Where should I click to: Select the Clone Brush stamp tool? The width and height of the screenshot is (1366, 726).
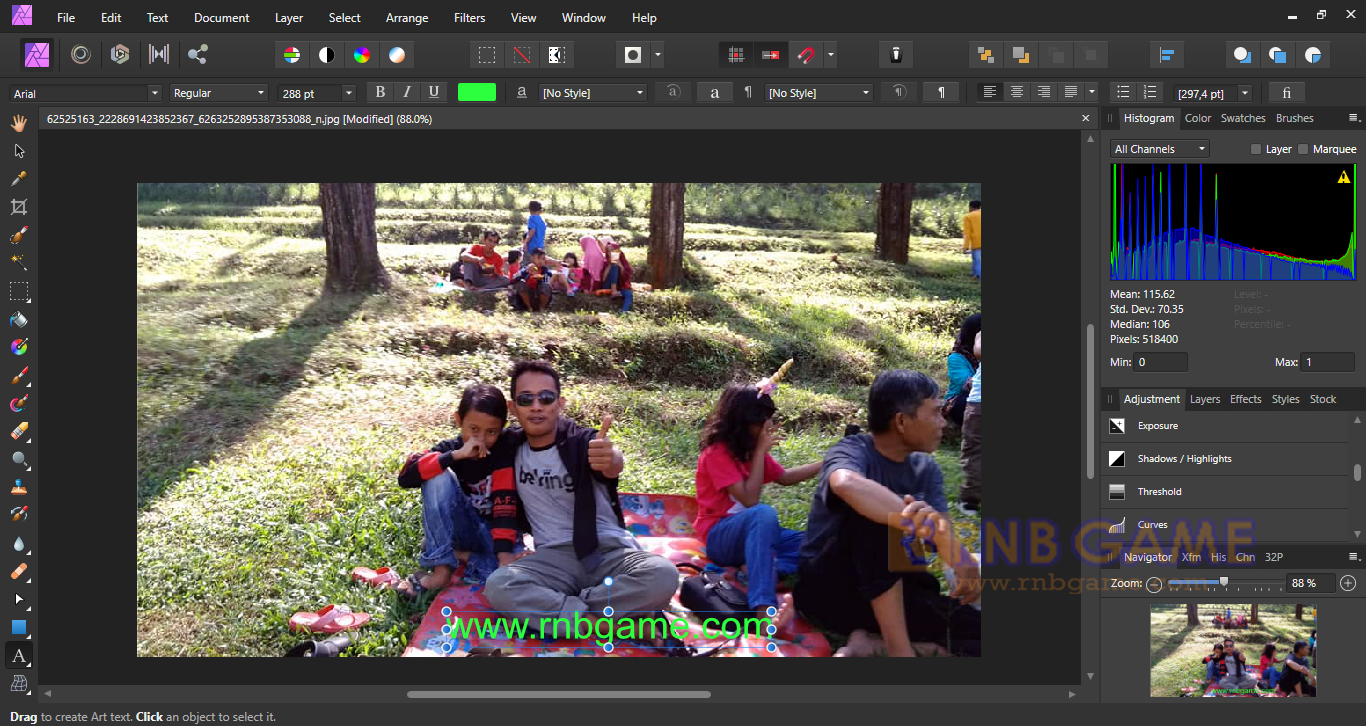pos(19,488)
